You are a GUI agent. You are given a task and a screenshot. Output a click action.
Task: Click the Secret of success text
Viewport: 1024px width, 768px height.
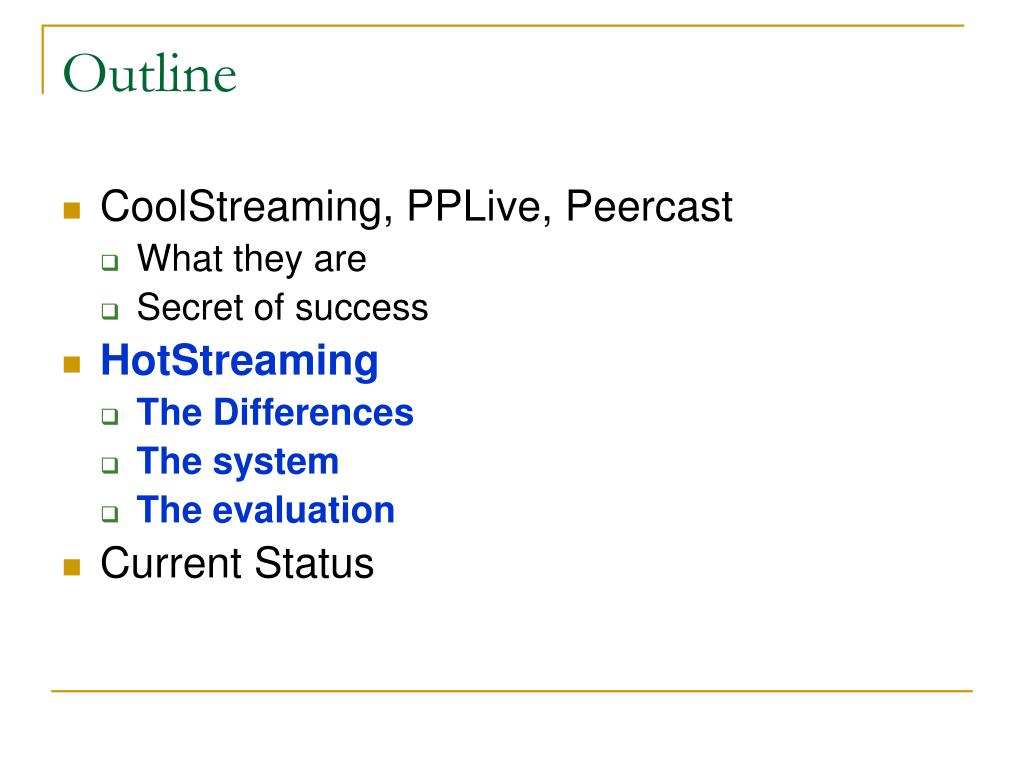[282, 307]
